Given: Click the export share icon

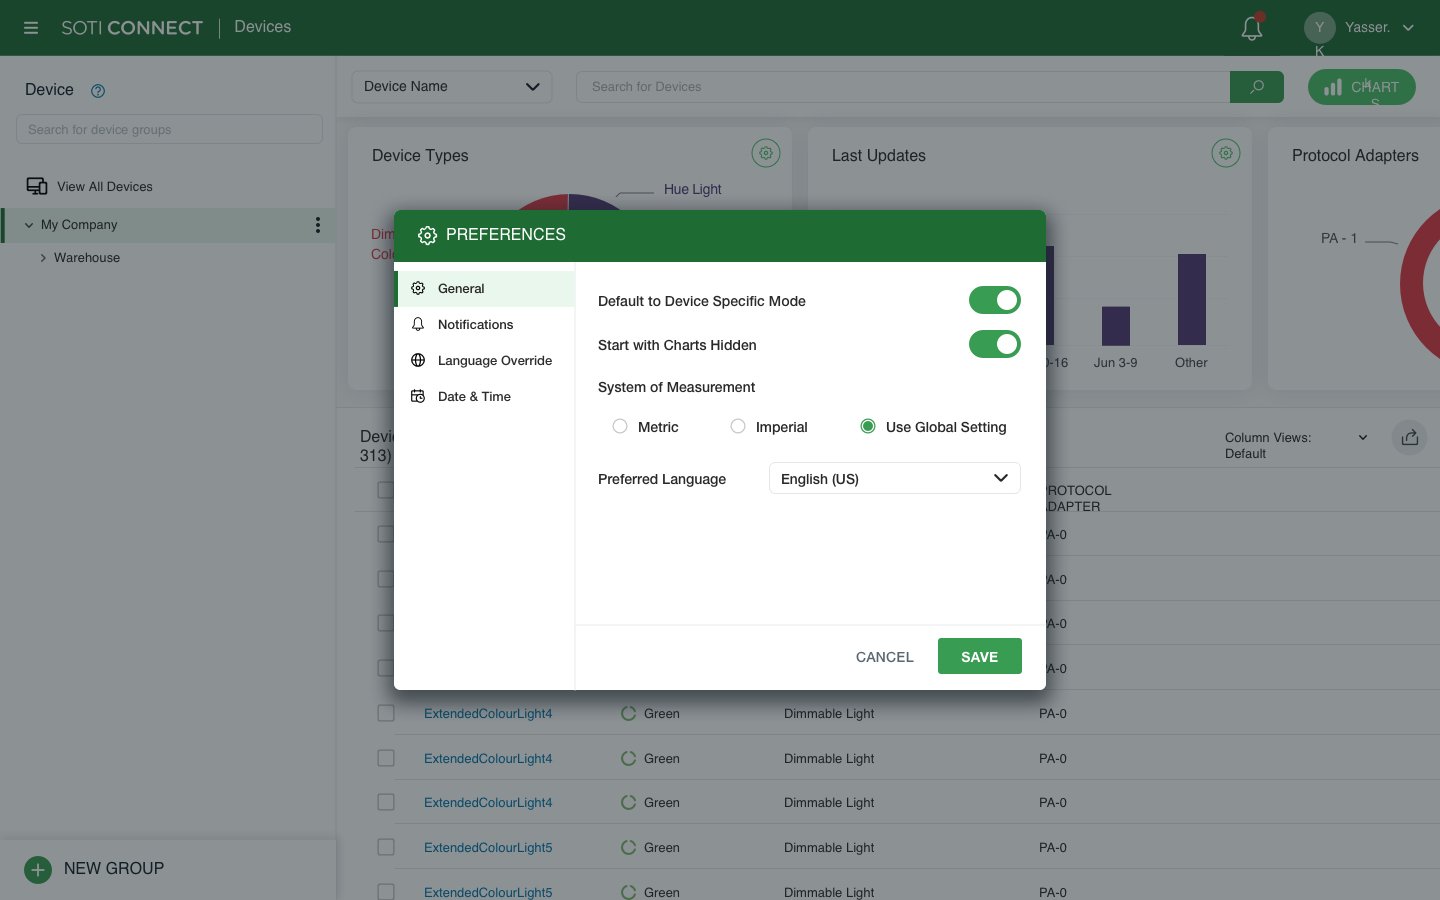Looking at the screenshot, I should click(x=1410, y=437).
